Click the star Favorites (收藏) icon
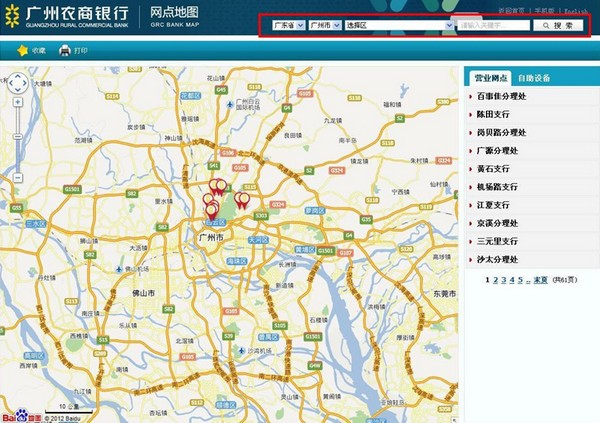 [22, 50]
